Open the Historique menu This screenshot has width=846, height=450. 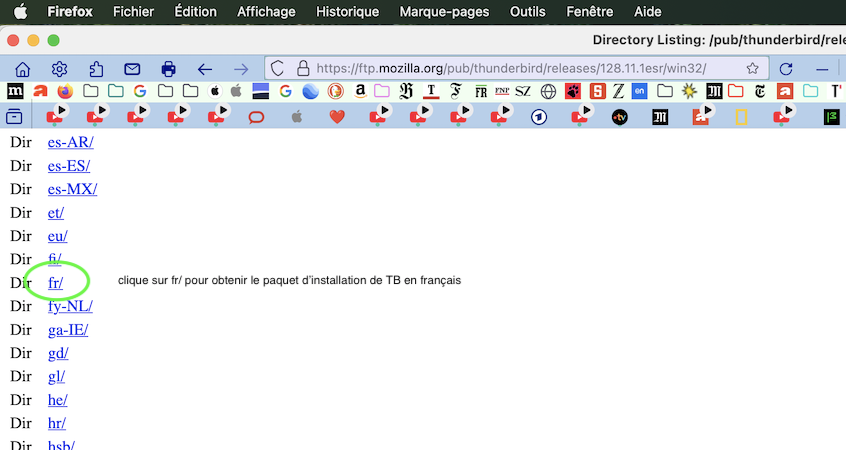pos(347,11)
